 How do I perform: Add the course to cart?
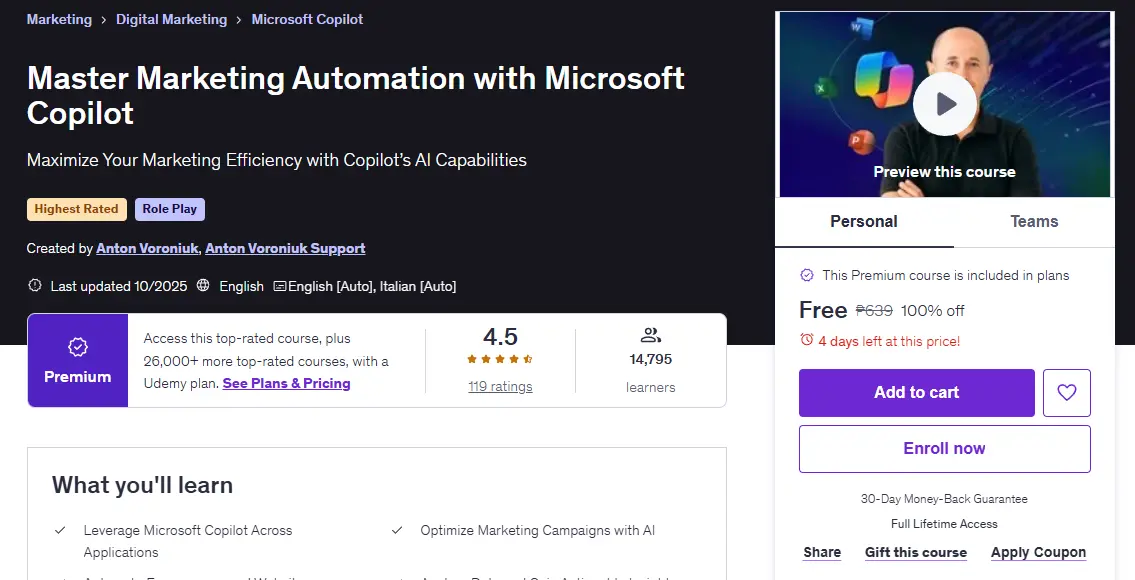pyautogui.click(x=916, y=392)
